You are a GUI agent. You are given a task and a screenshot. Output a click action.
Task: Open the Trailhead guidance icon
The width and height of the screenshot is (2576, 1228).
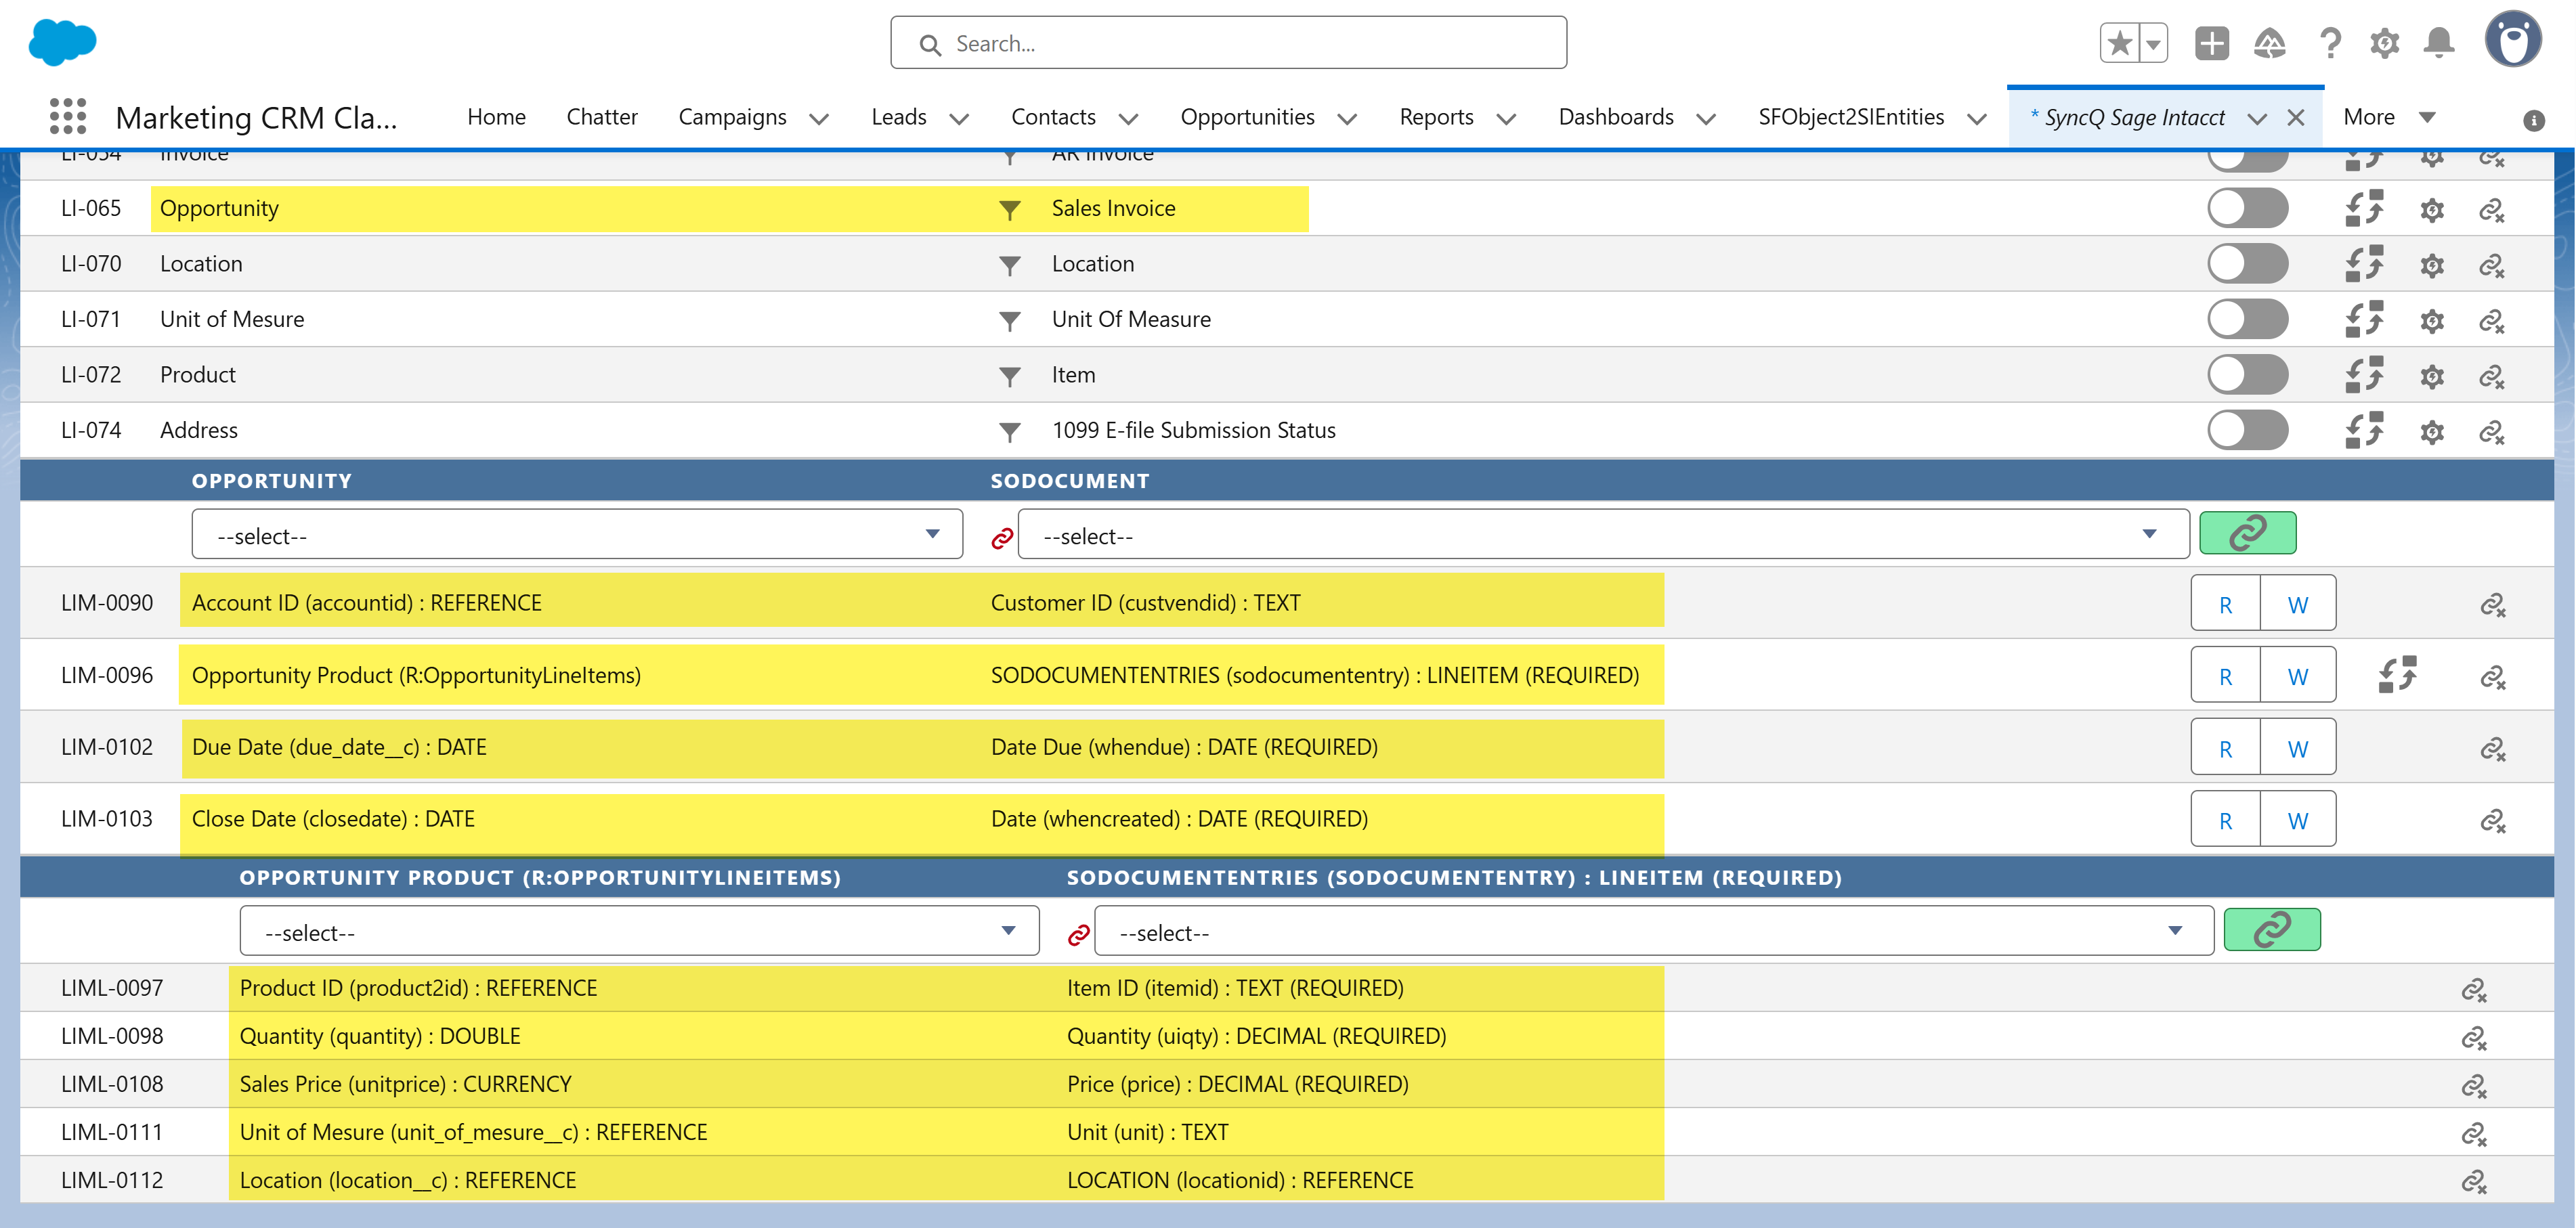tap(2270, 43)
